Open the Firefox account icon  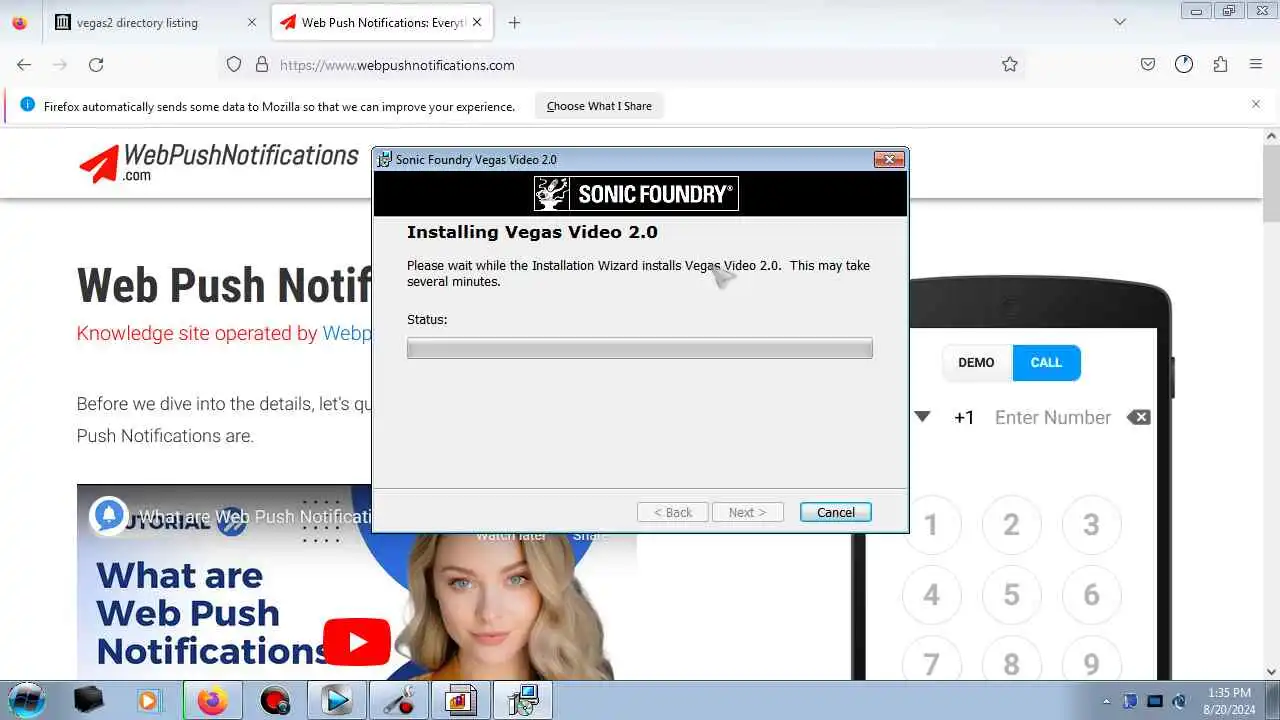(x=1184, y=64)
